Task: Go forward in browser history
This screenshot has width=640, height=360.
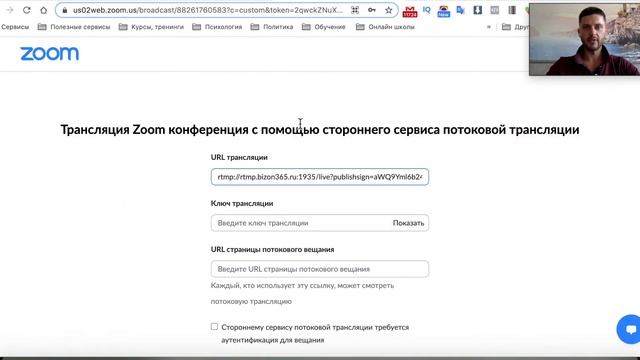Action: click(10, 10)
